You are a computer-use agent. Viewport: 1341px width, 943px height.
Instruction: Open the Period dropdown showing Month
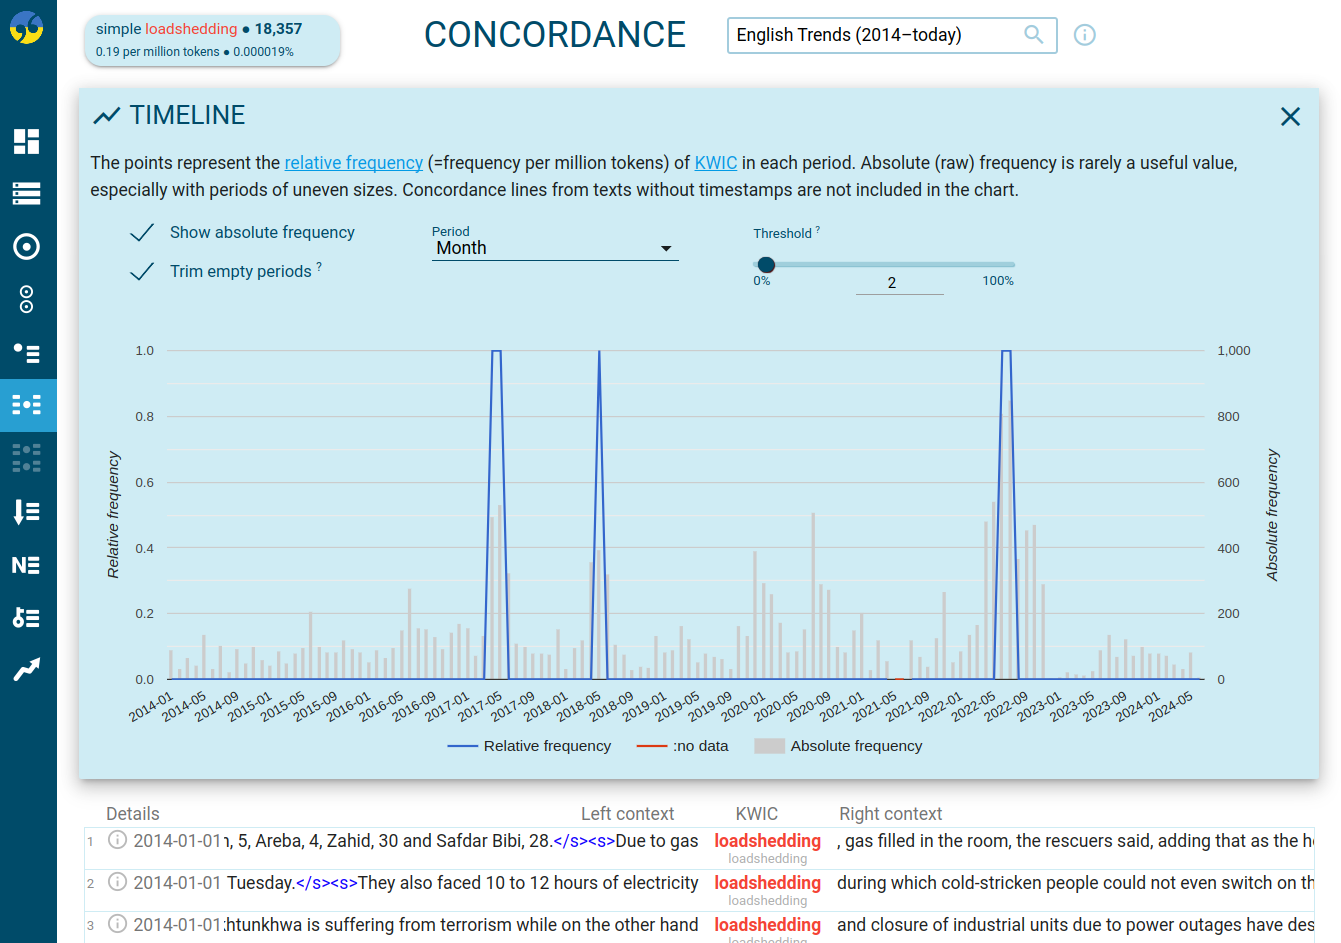pos(555,247)
